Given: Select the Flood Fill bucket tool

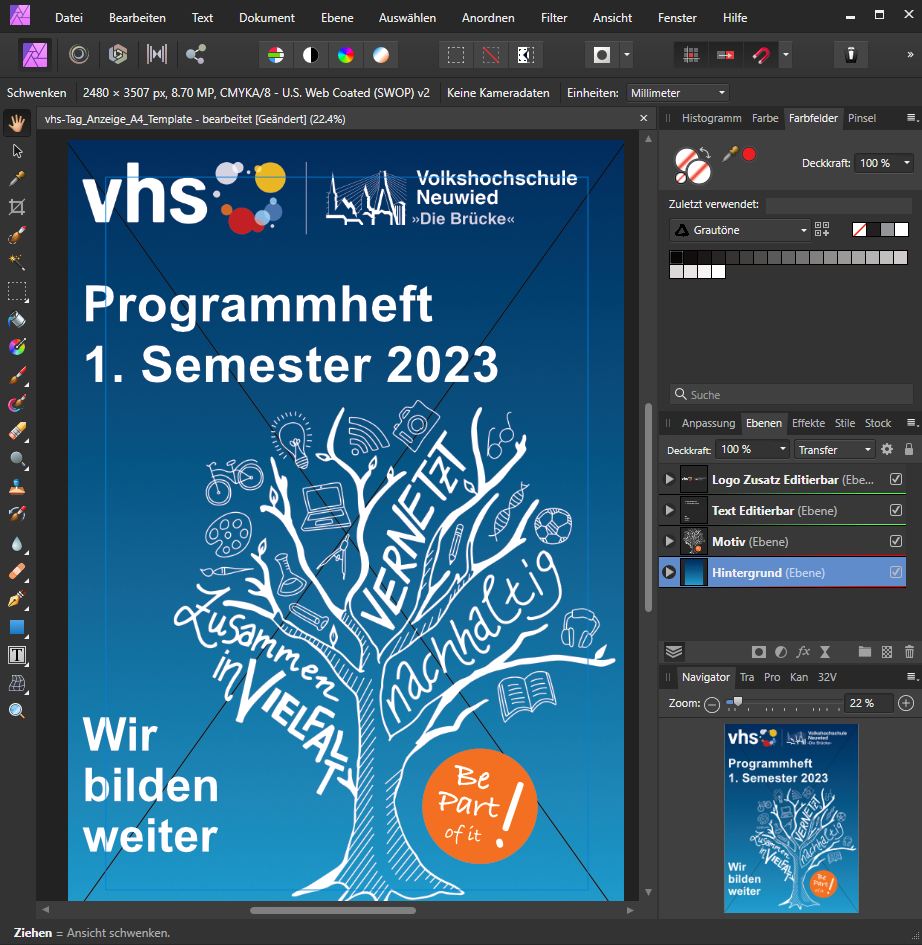Looking at the screenshot, I should [x=17, y=319].
